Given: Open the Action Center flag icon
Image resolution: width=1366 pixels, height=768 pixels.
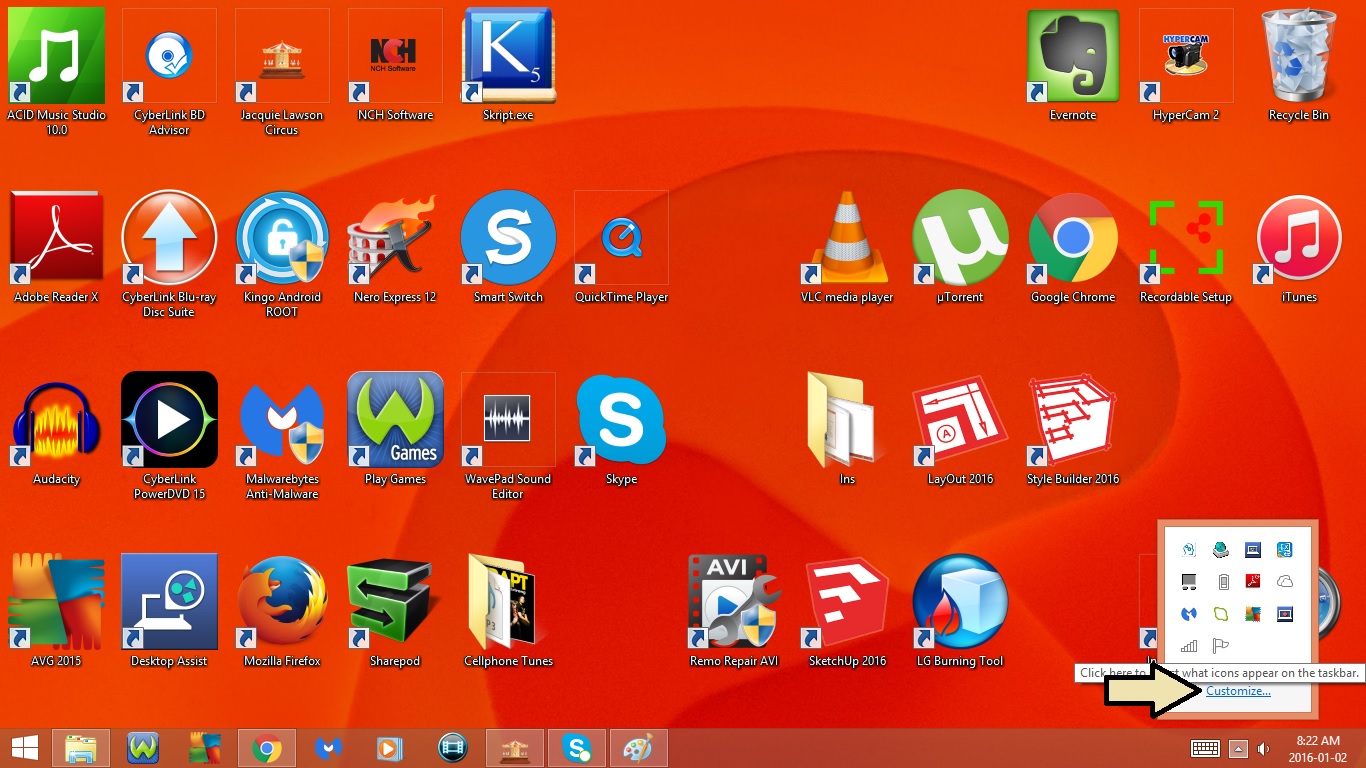Looking at the screenshot, I should [x=1221, y=645].
